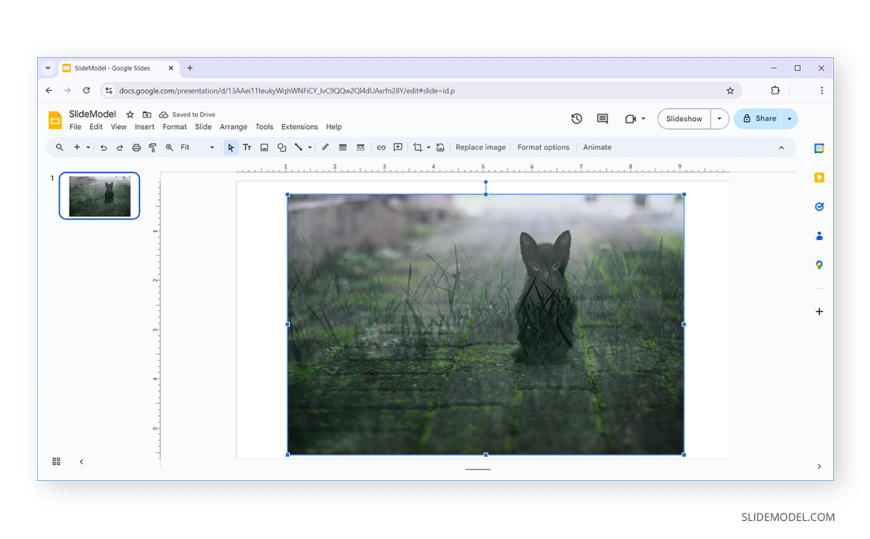Screen dimensions: 870x539
Task: Start the Slideshow
Action: pos(684,119)
